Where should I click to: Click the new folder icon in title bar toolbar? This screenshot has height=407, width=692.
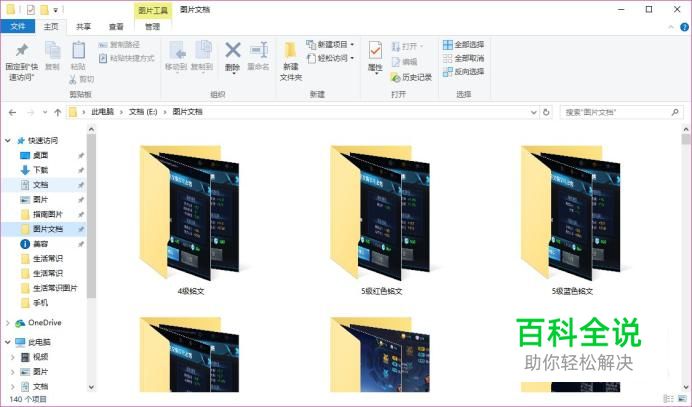coord(44,9)
